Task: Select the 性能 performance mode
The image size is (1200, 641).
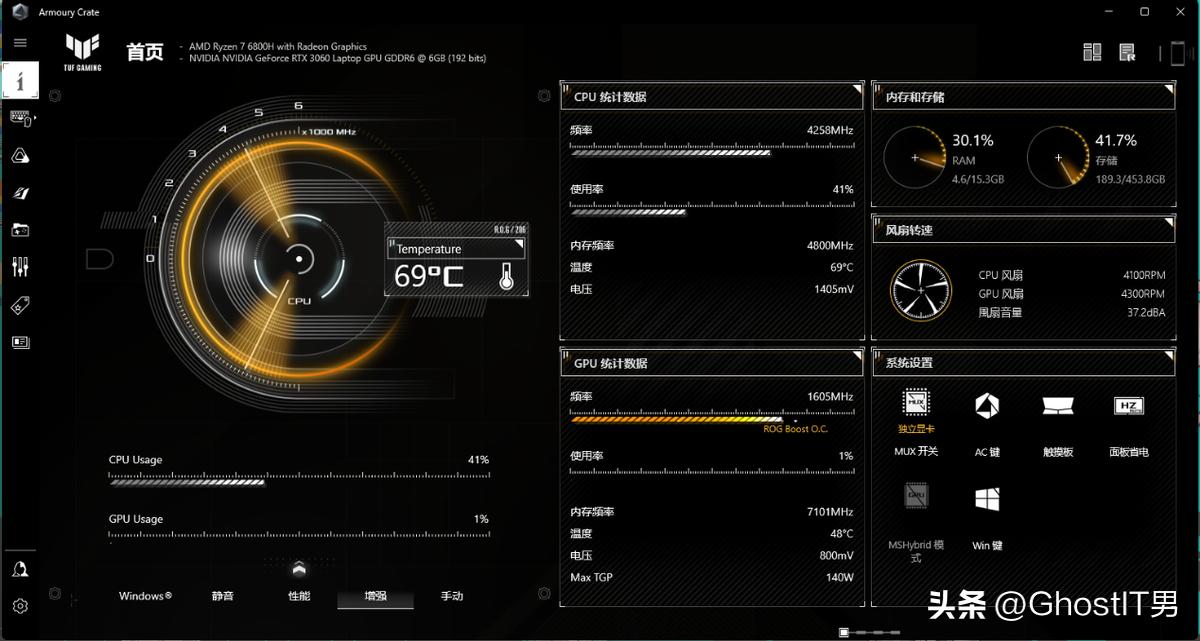Action: [x=299, y=596]
